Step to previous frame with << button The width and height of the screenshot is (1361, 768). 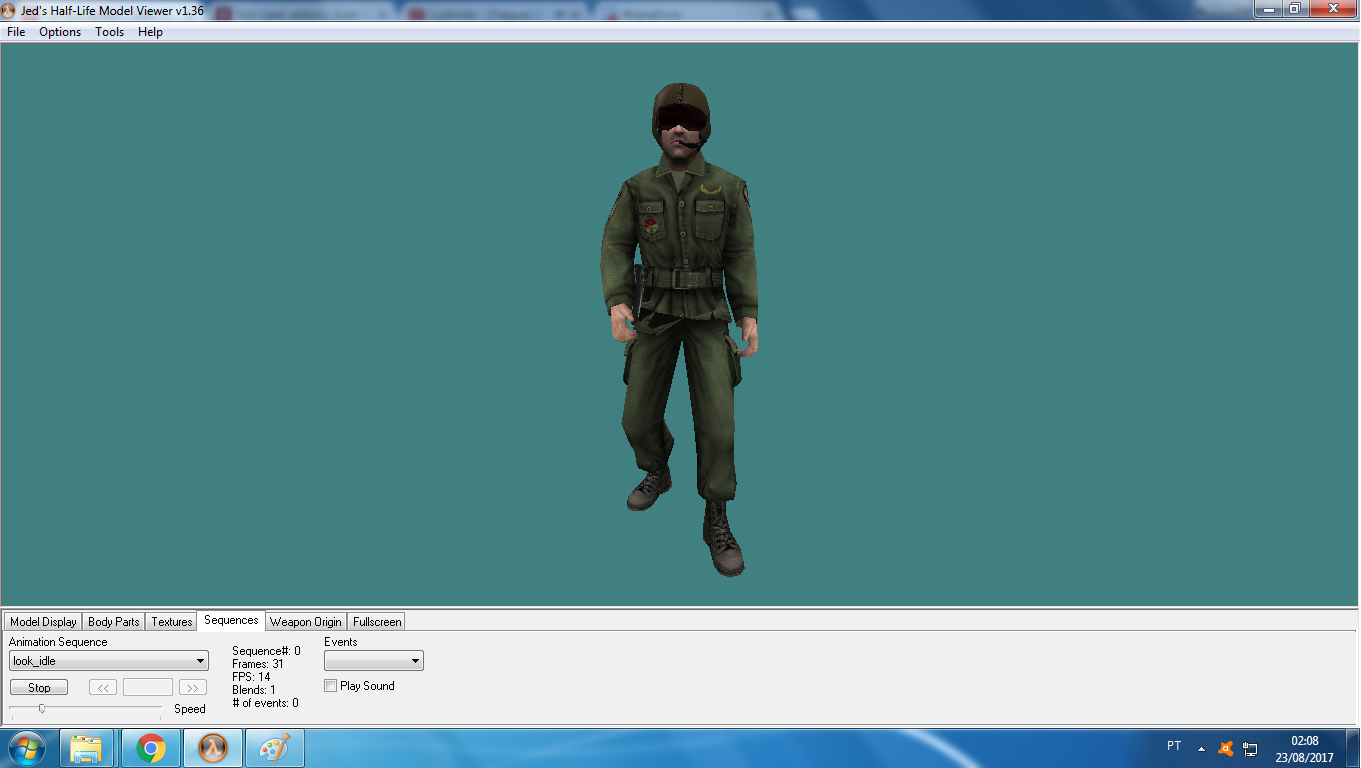click(x=103, y=688)
